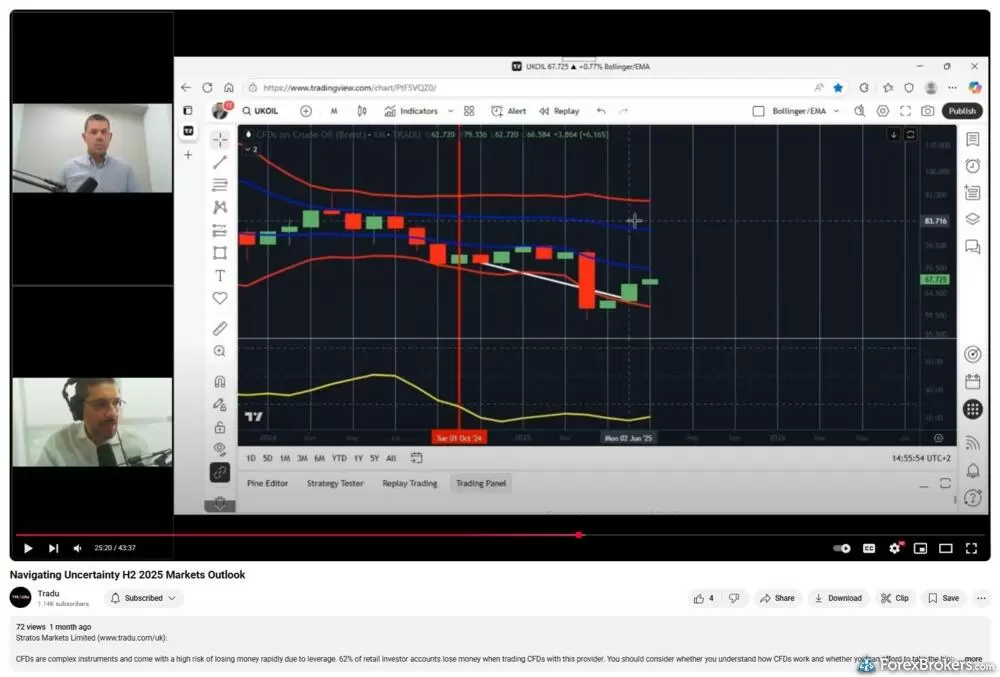Add symbol to compare plus icon

pos(306,111)
